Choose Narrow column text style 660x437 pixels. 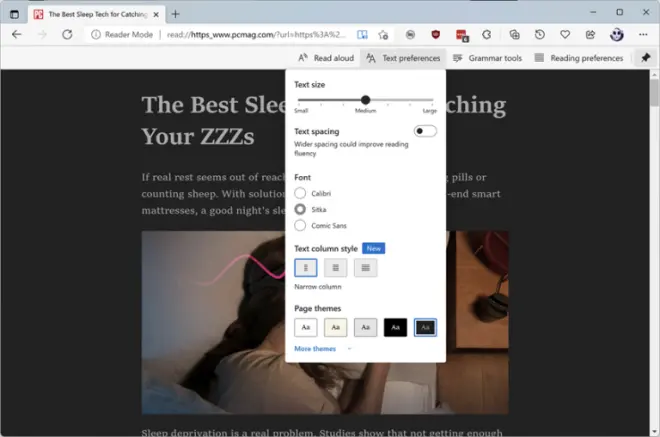[306, 268]
